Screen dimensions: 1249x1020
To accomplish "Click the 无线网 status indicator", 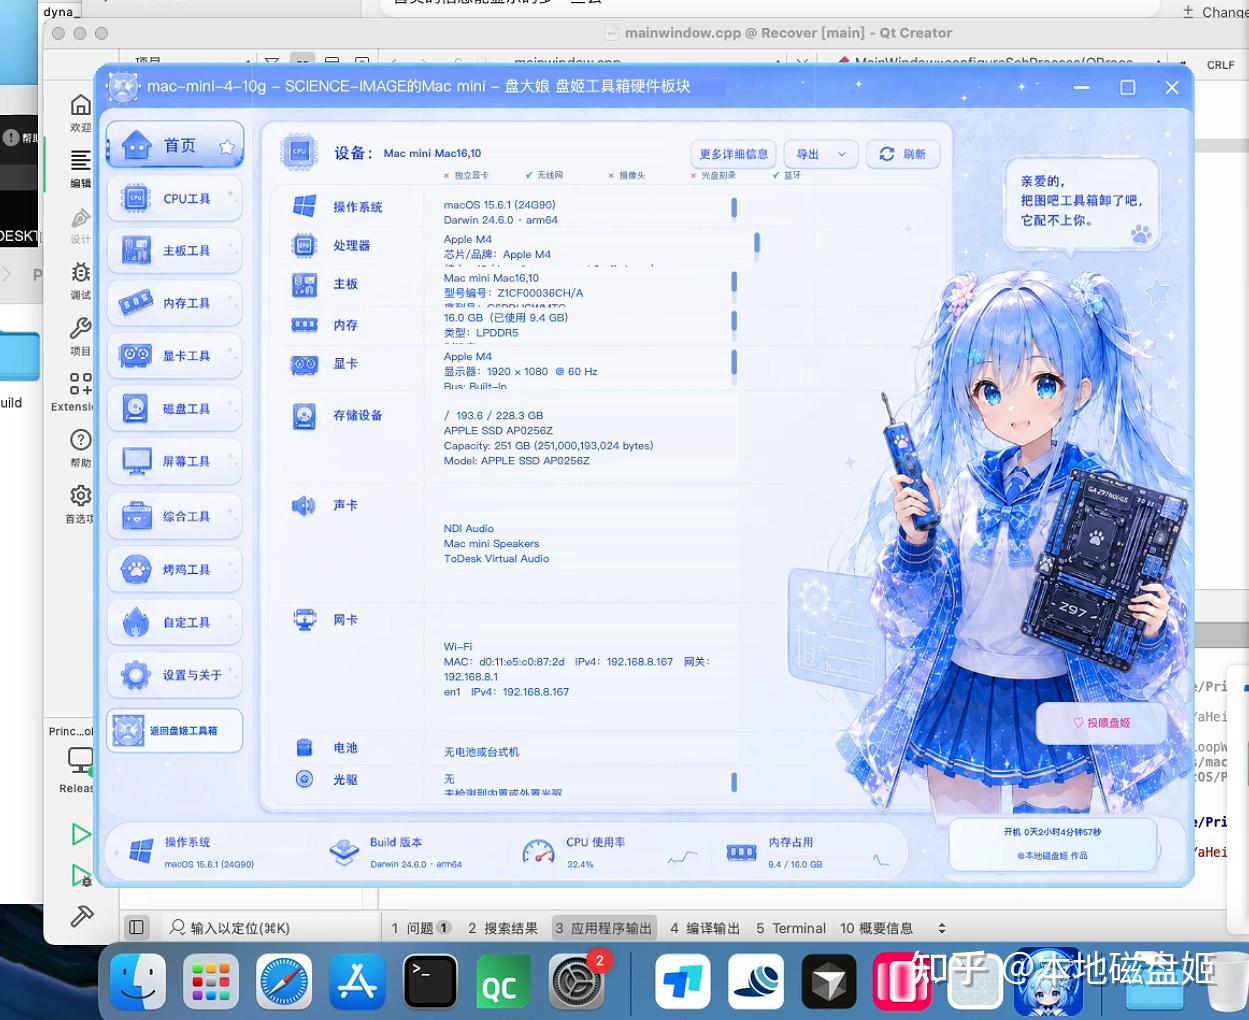I will tap(544, 176).
